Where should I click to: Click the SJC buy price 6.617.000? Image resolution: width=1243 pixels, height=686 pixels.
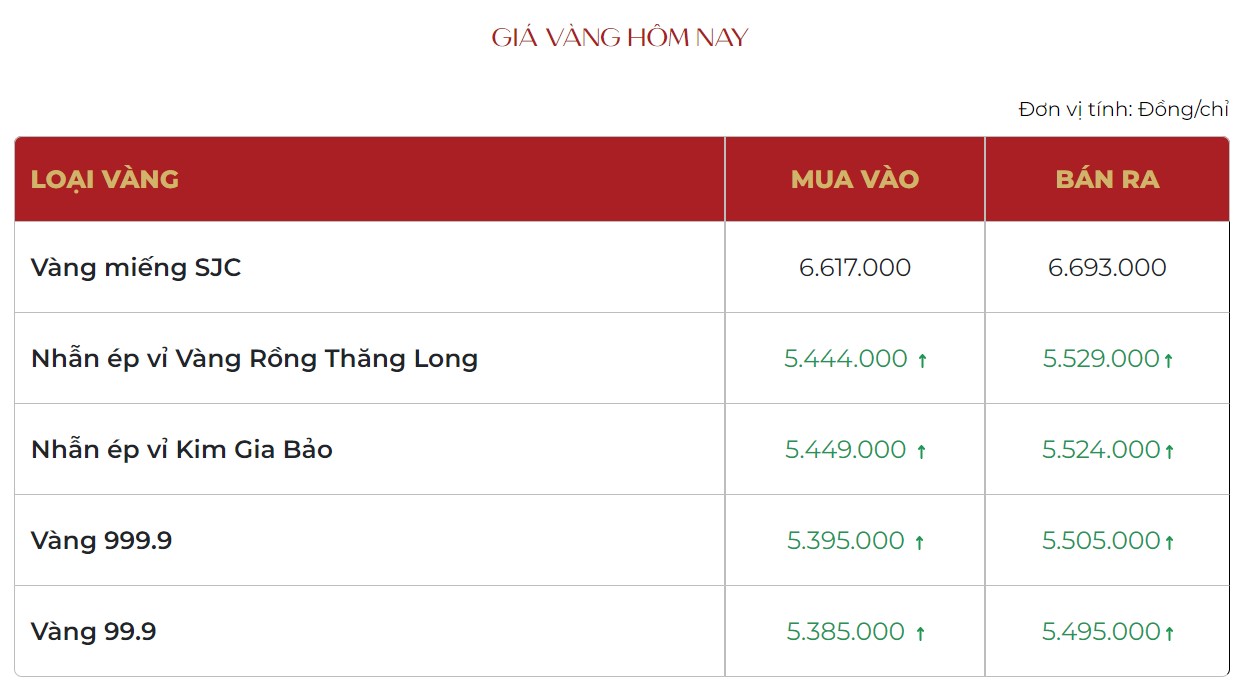click(855, 268)
